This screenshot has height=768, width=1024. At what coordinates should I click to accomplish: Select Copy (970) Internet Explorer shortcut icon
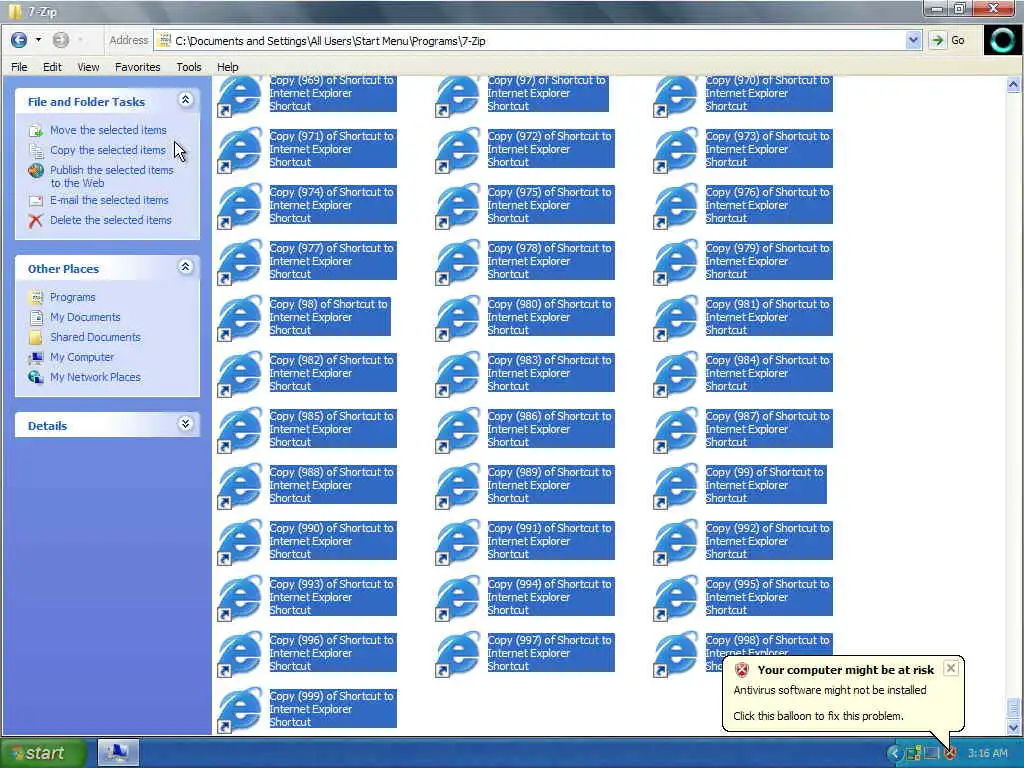tap(675, 95)
